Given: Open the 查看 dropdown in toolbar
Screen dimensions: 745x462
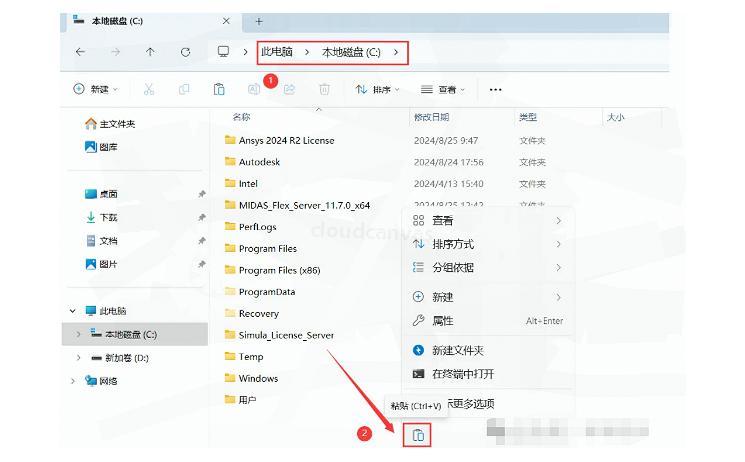Looking at the screenshot, I should tap(443, 89).
